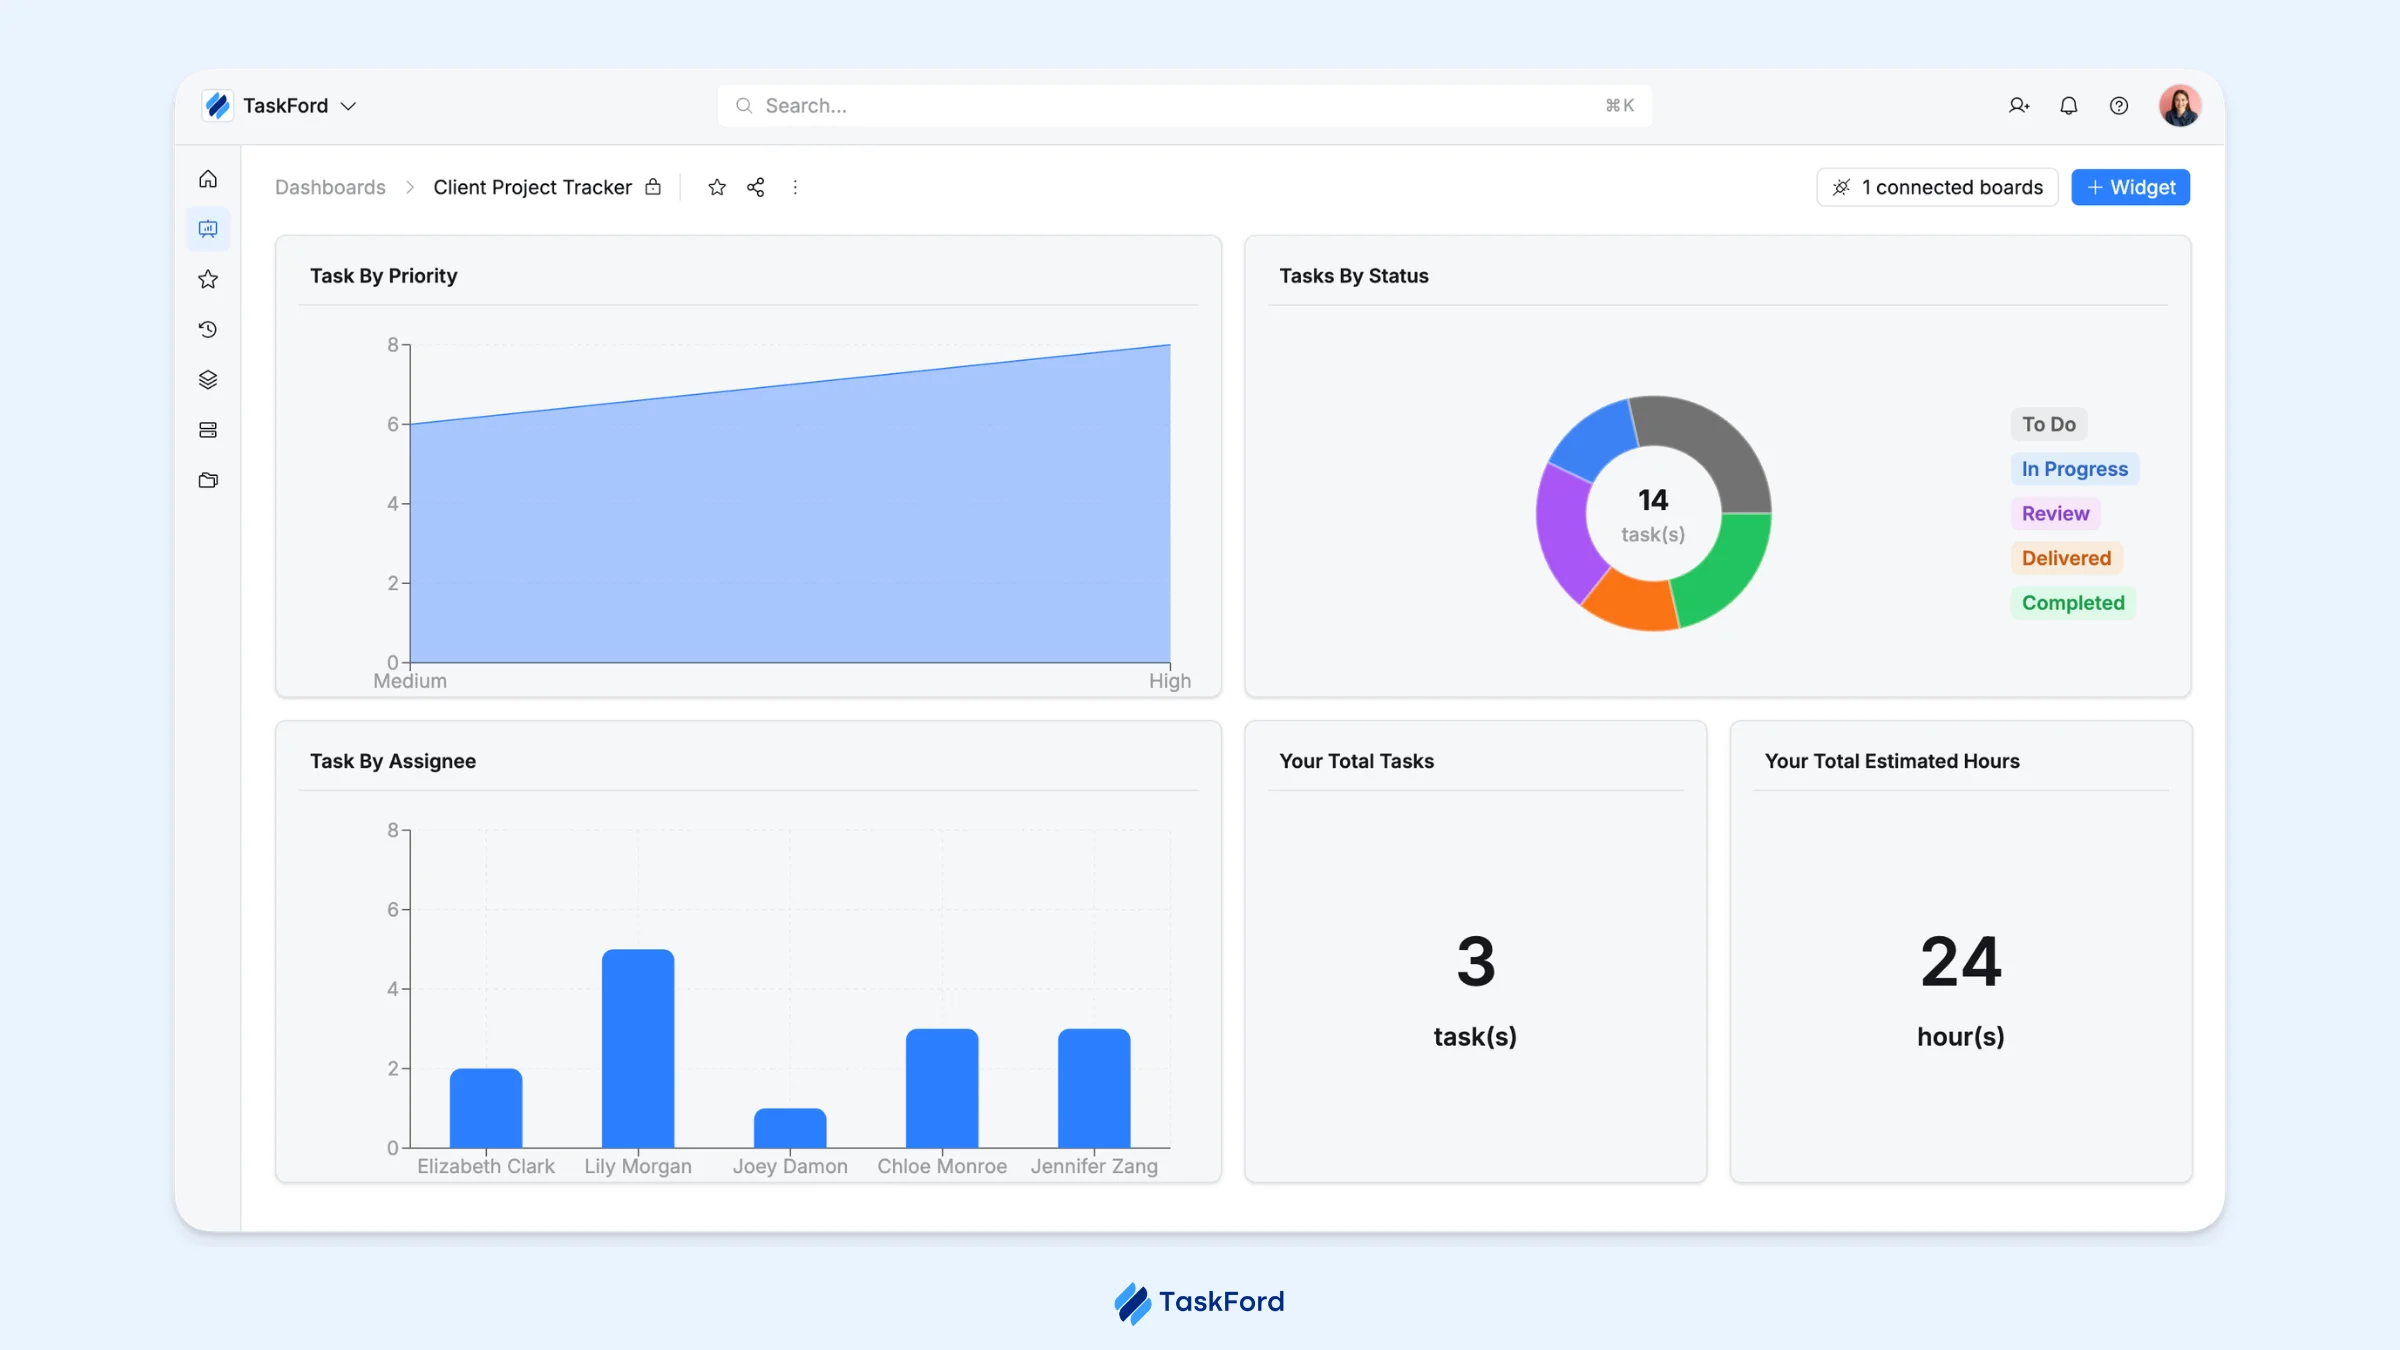
Task: Toggle the In Progress legend item
Action: point(2075,469)
